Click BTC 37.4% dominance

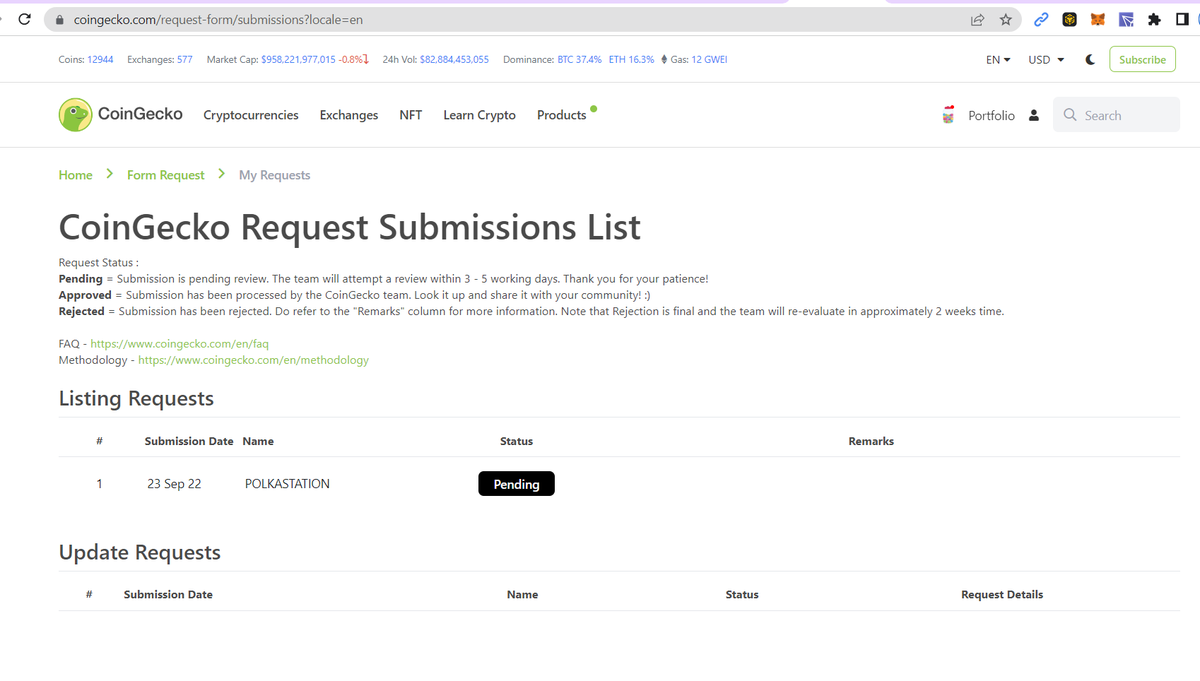580,60
